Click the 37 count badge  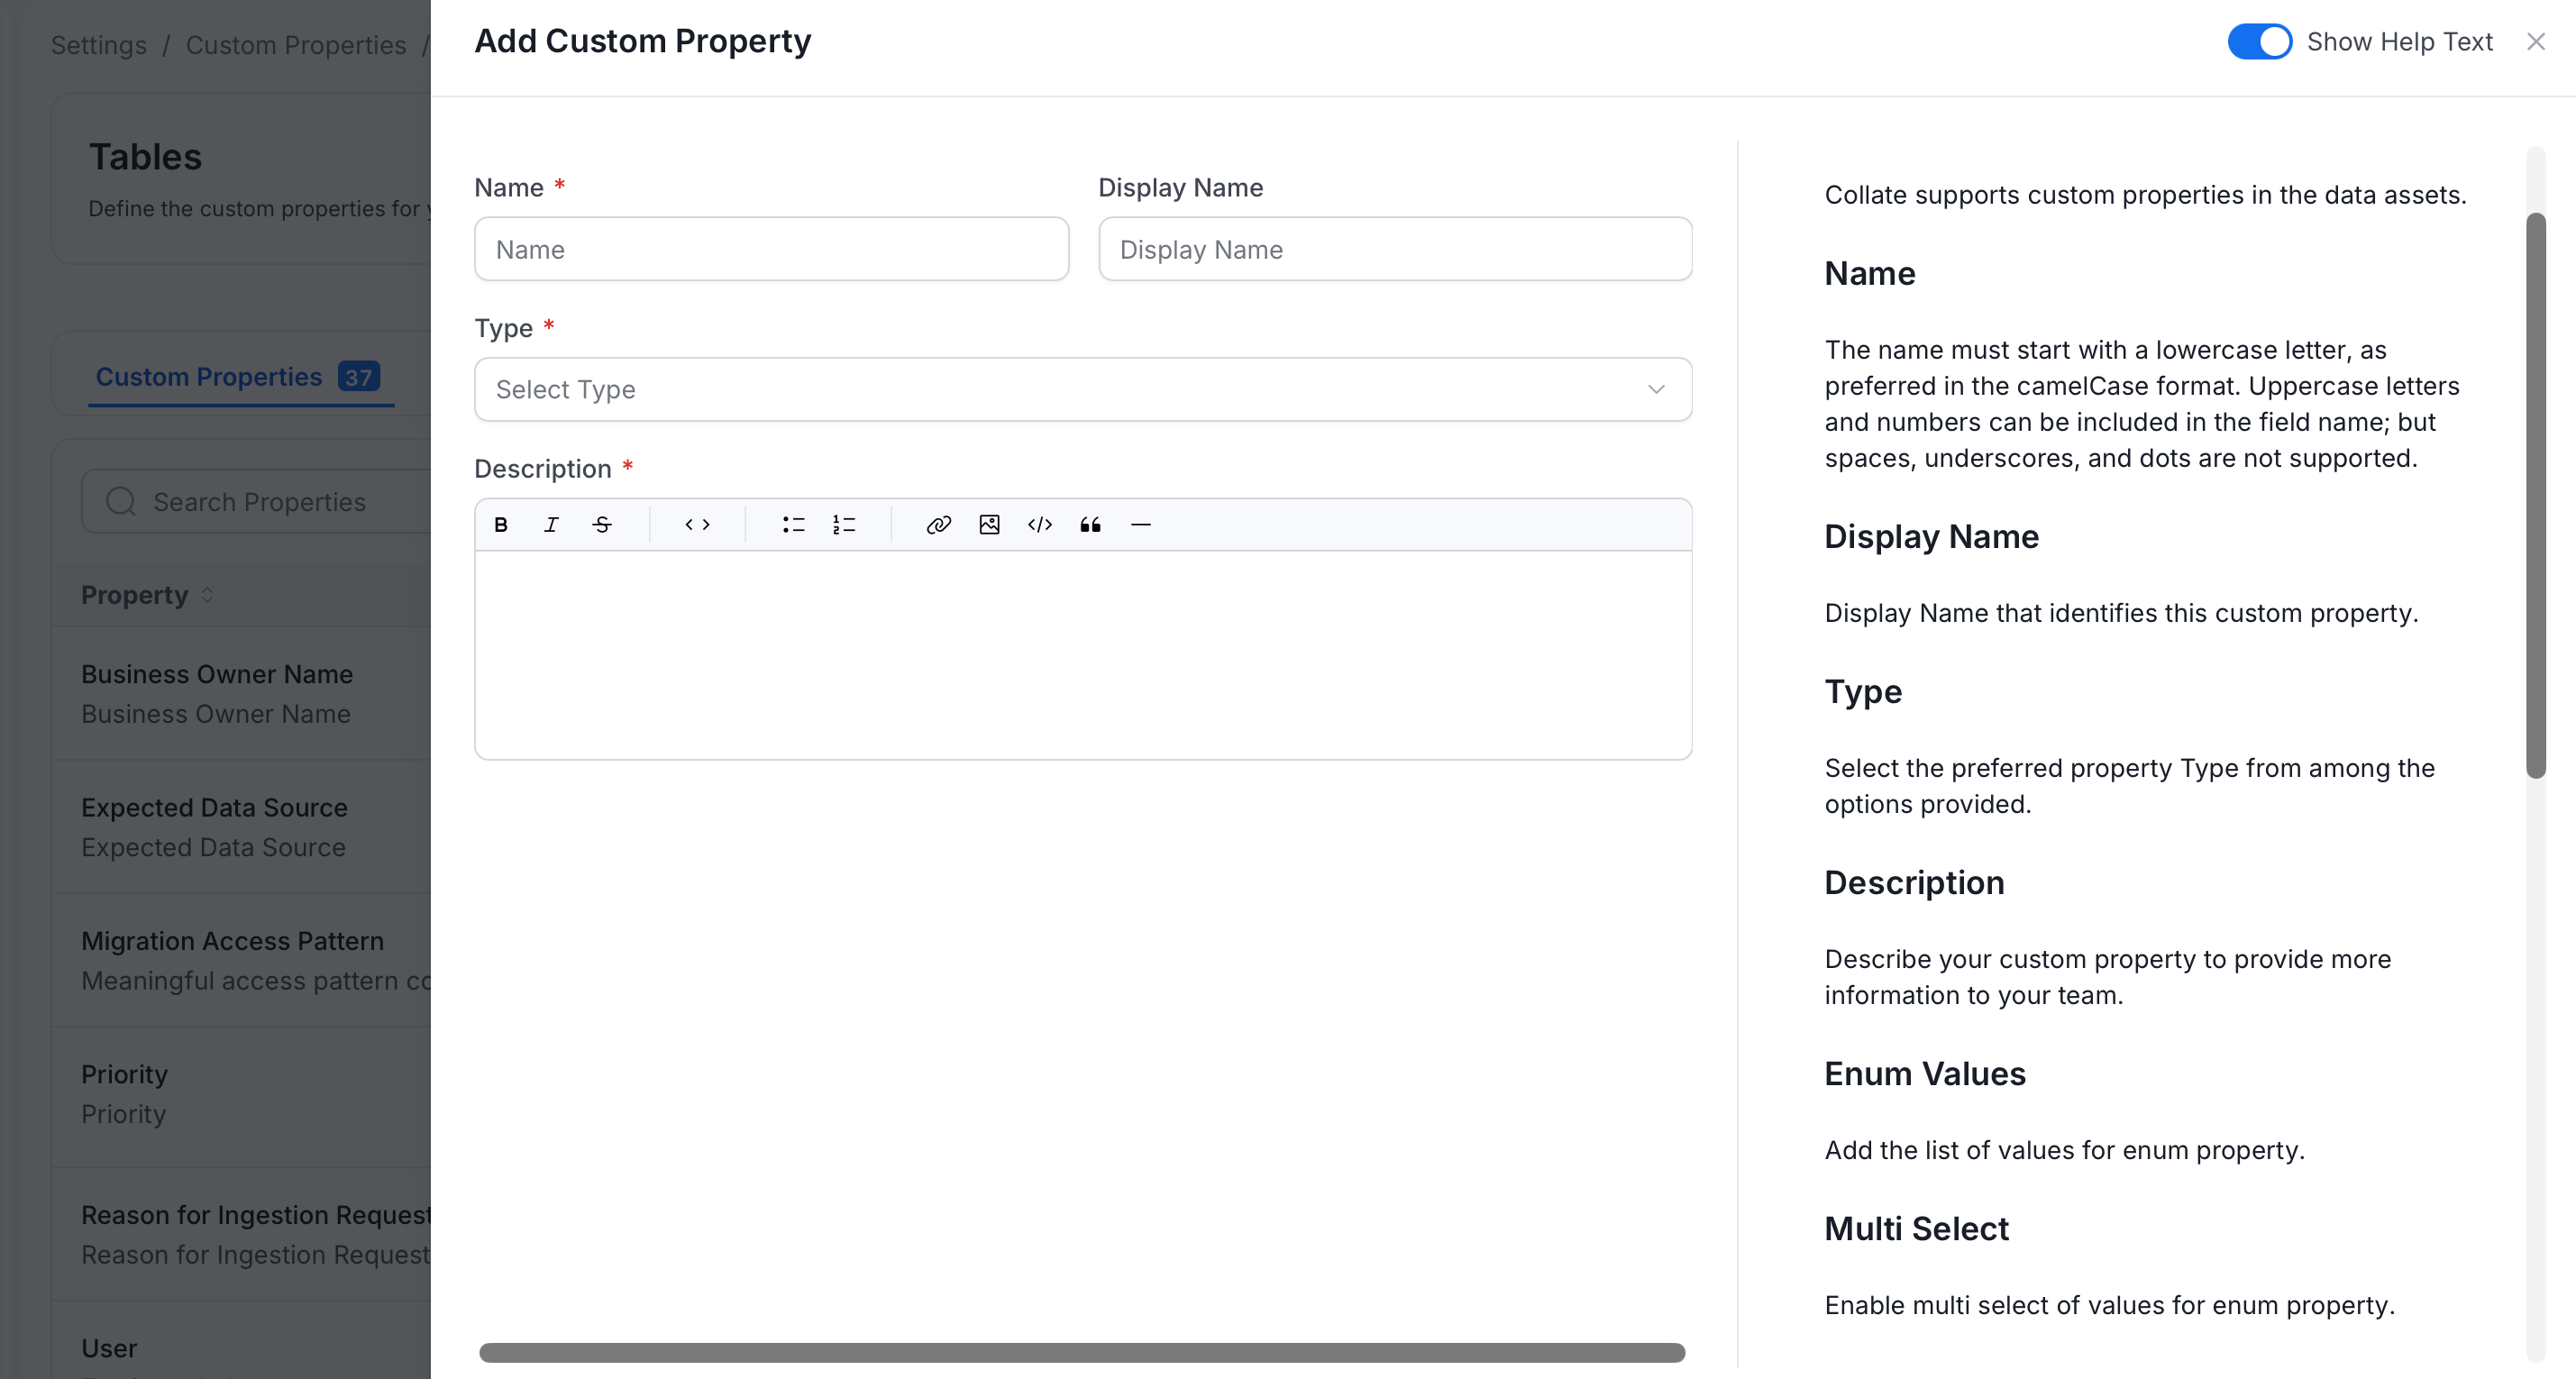click(359, 377)
